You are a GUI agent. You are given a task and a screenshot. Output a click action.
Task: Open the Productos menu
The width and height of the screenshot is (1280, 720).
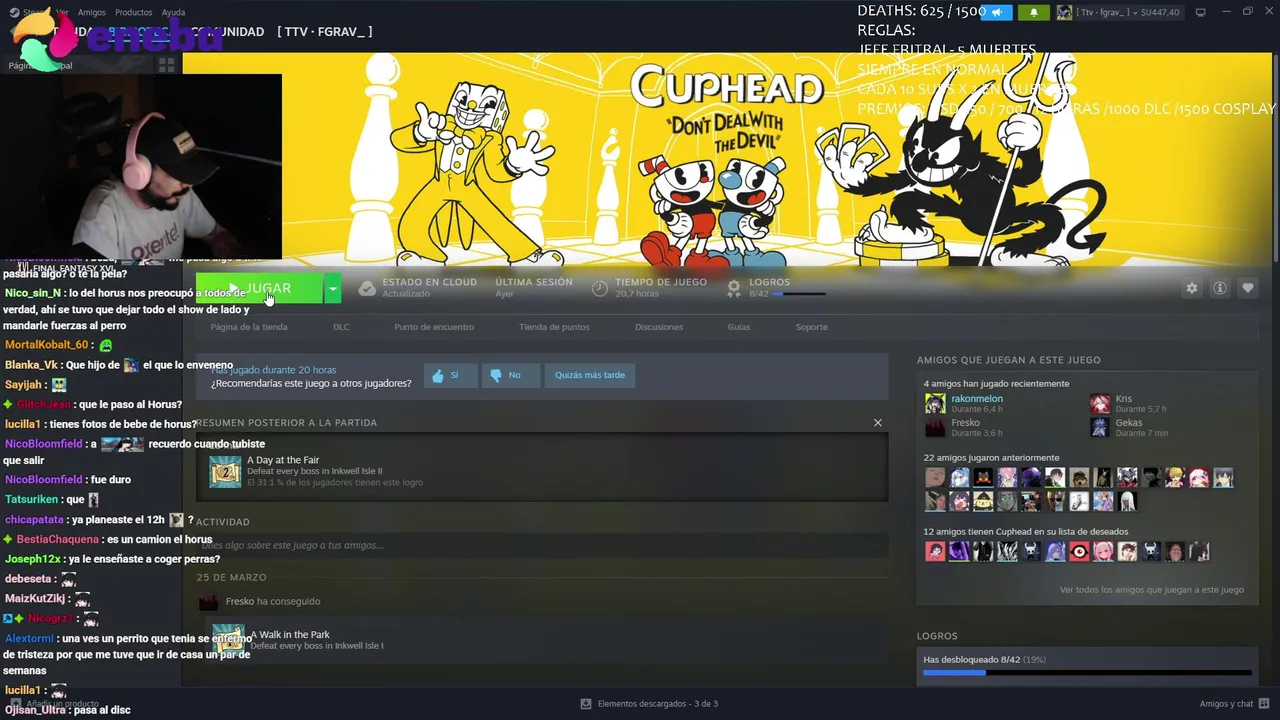tap(134, 12)
